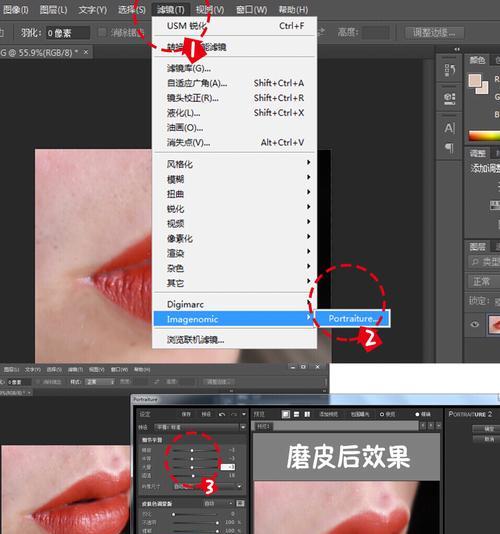Image resolution: width=500 pixels, height=534 pixels.
Task: Click the skin mask preview icon in Portraiture
Action: tap(240, 503)
